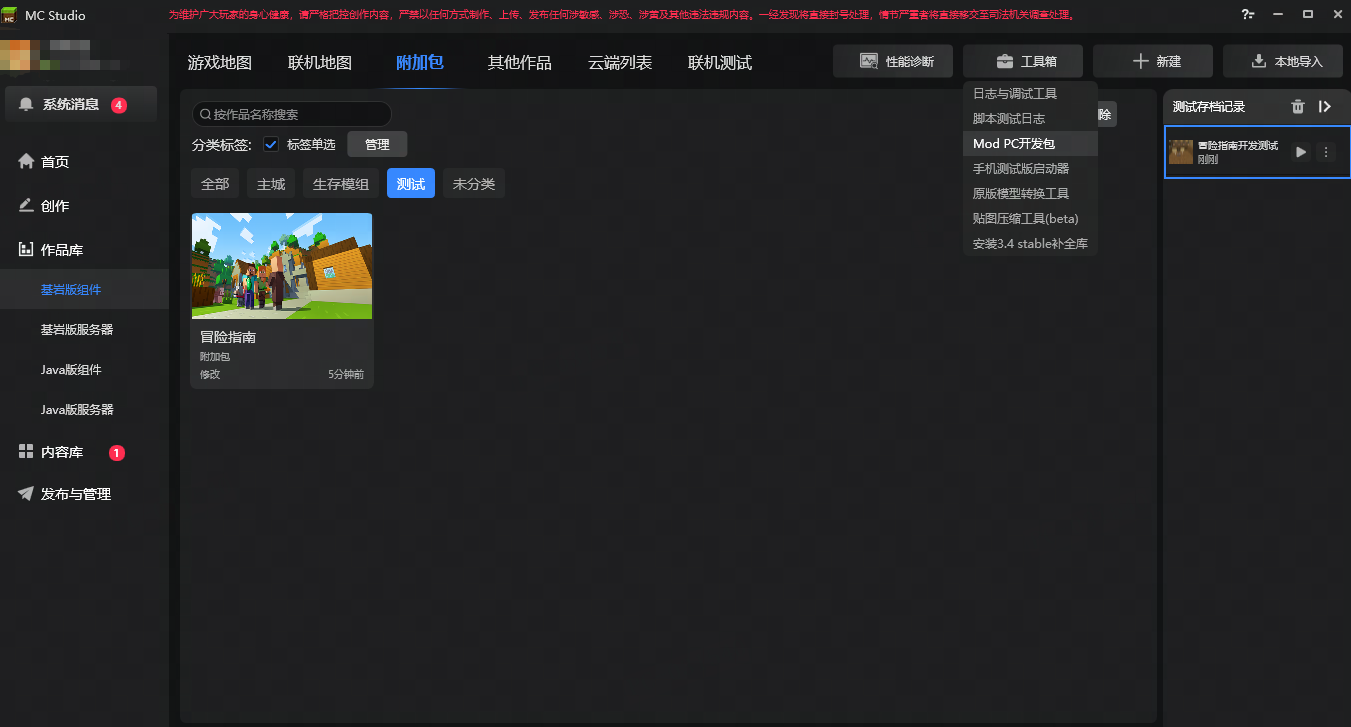Play the 冒险指南开发测试 save
The image size is (1351, 727).
click(1300, 152)
